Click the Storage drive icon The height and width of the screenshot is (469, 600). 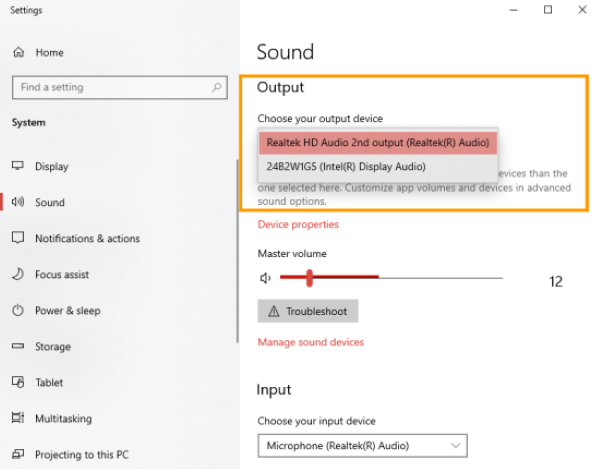tap(18, 347)
